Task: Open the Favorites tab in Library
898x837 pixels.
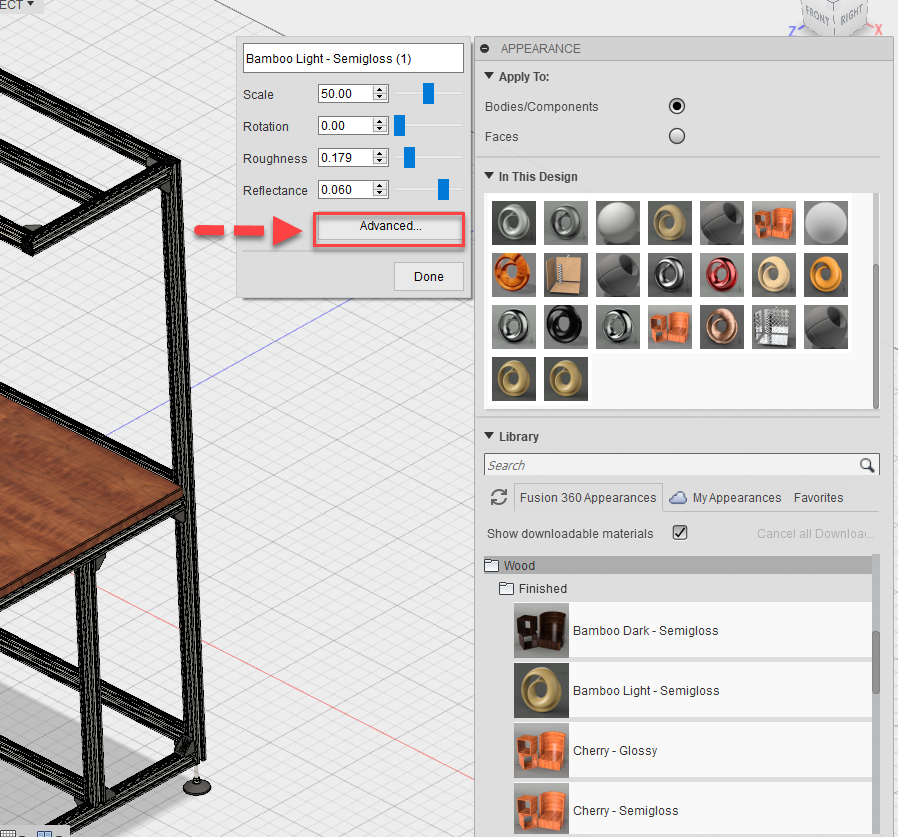Action: pos(818,497)
